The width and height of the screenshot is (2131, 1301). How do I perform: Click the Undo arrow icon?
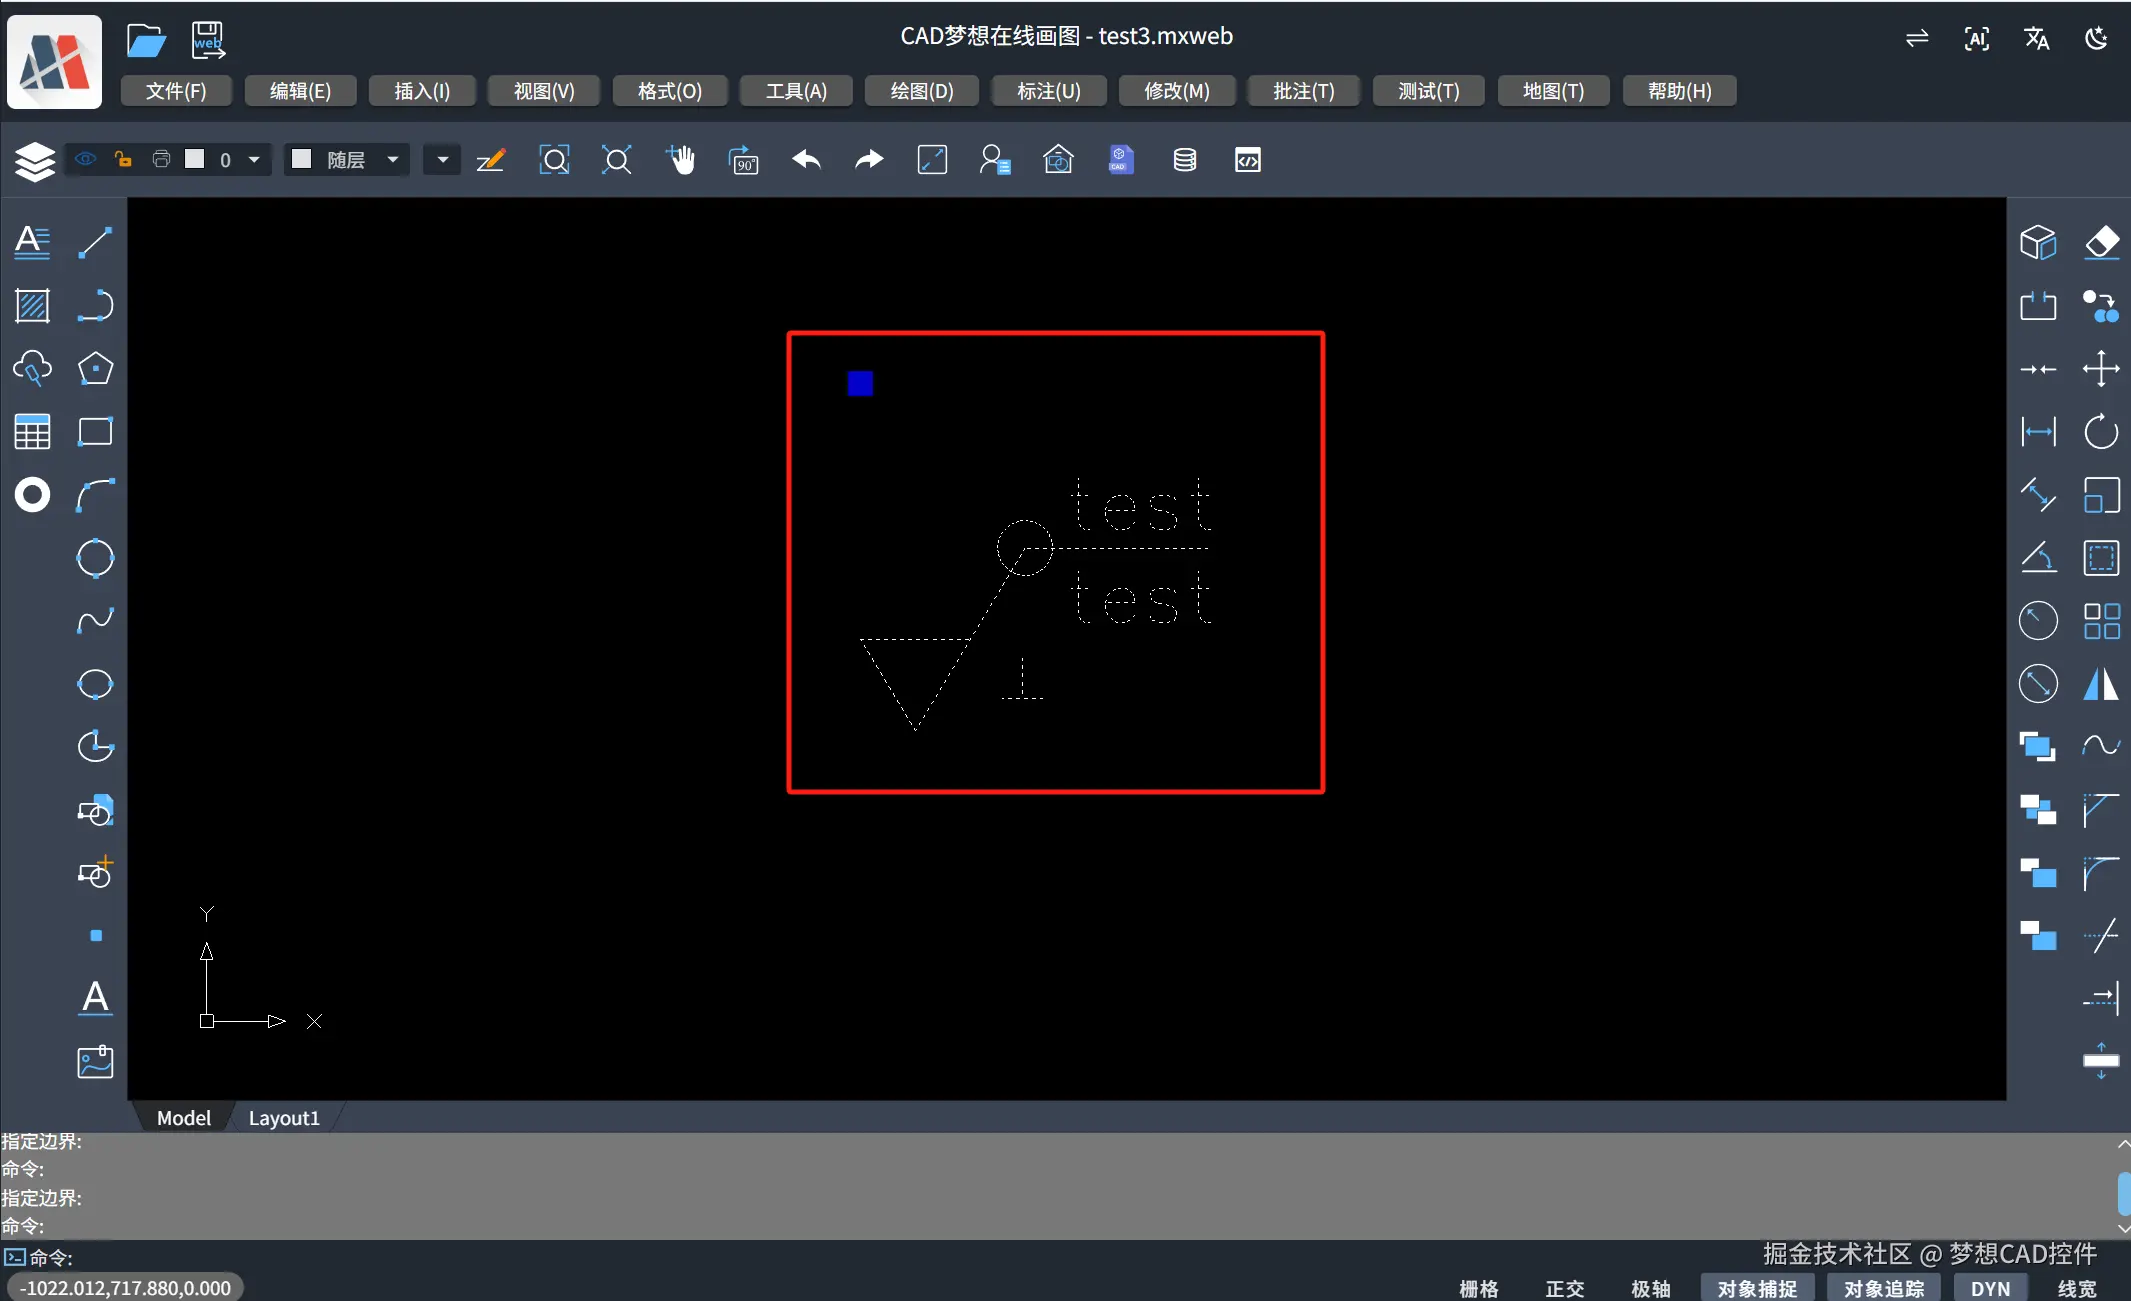coord(806,160)
